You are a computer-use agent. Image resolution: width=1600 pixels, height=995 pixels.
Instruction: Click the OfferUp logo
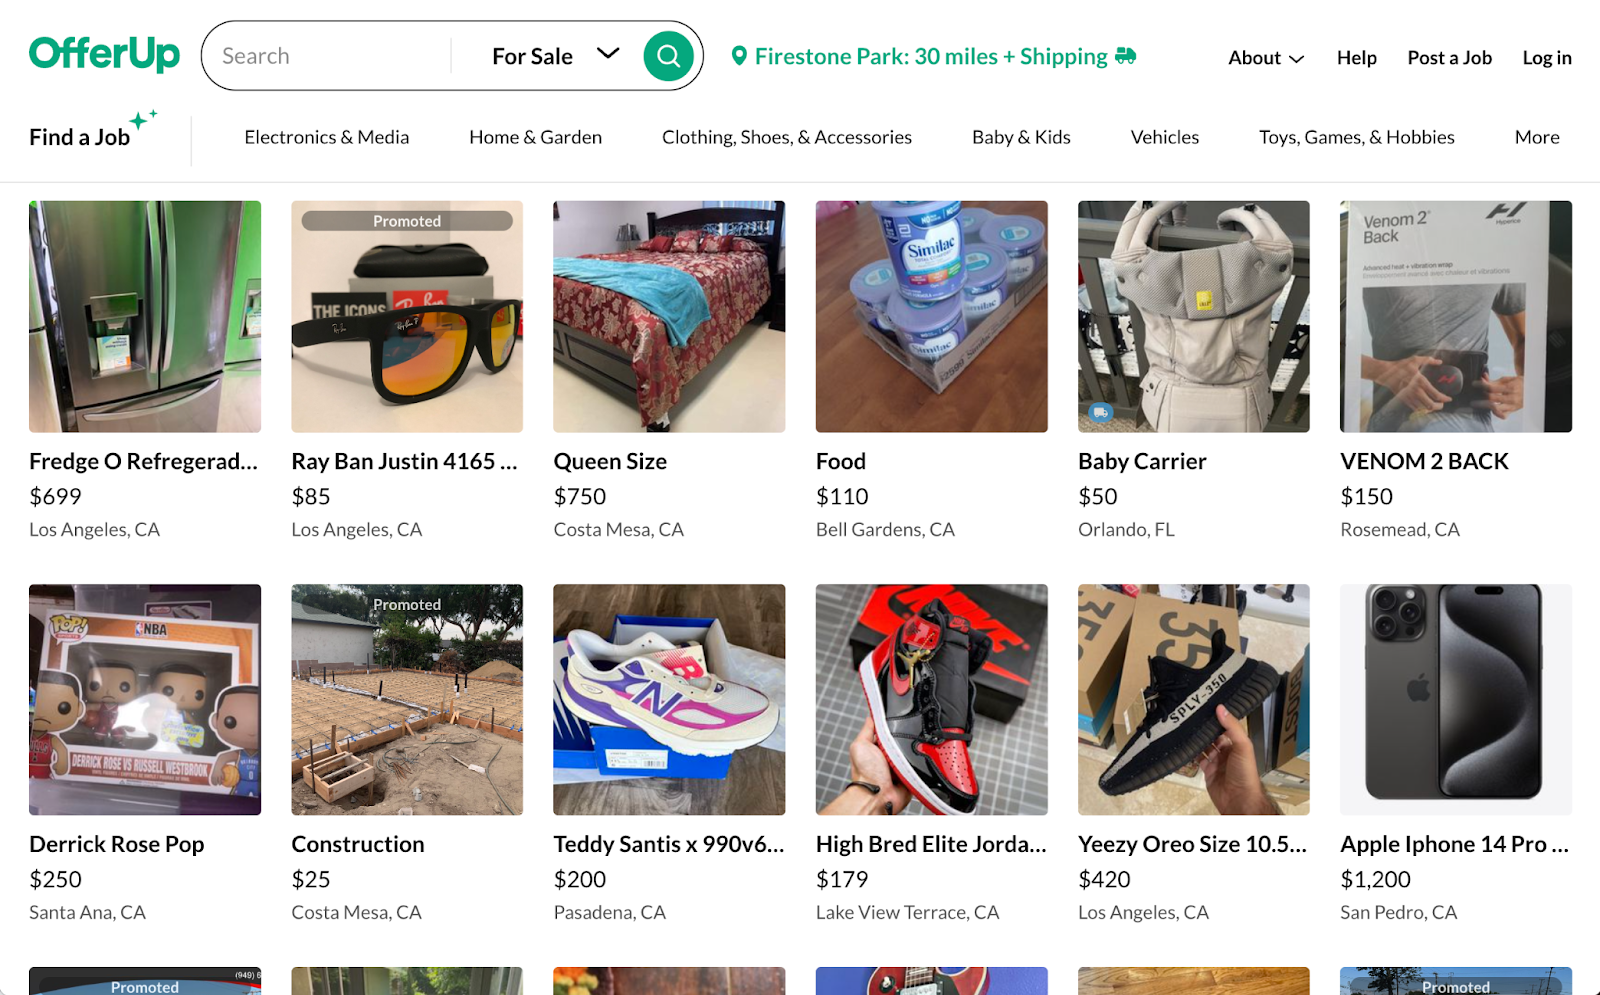click(104, 54)
